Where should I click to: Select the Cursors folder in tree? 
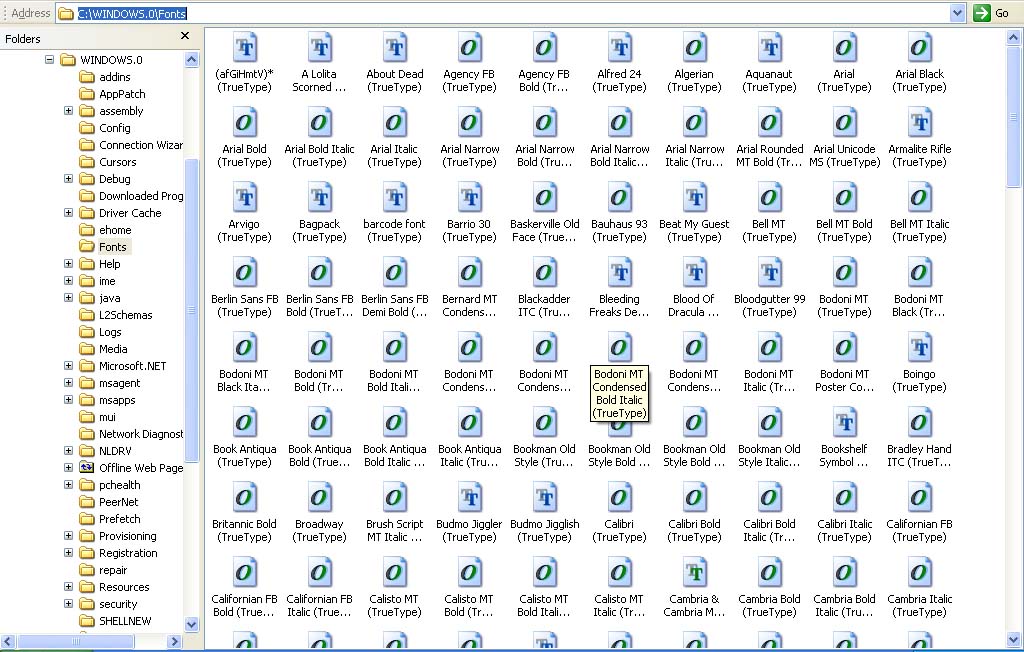click(118, 162)
